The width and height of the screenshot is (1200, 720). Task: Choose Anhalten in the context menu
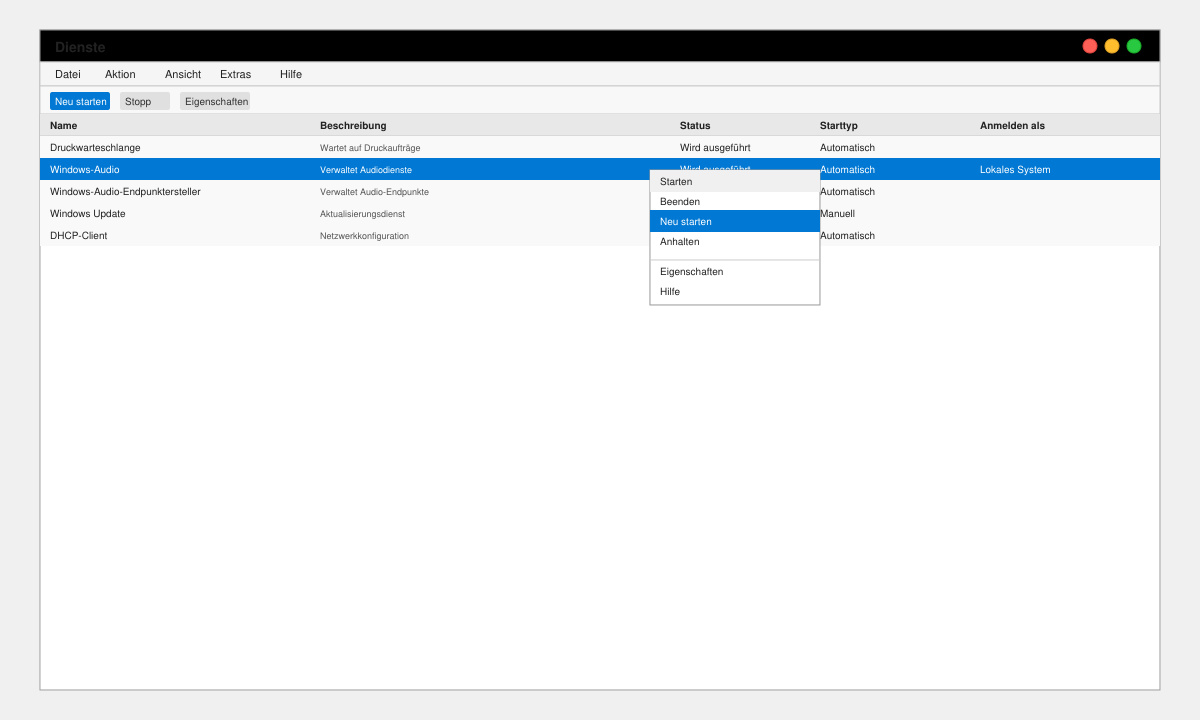tap(735, 241)
